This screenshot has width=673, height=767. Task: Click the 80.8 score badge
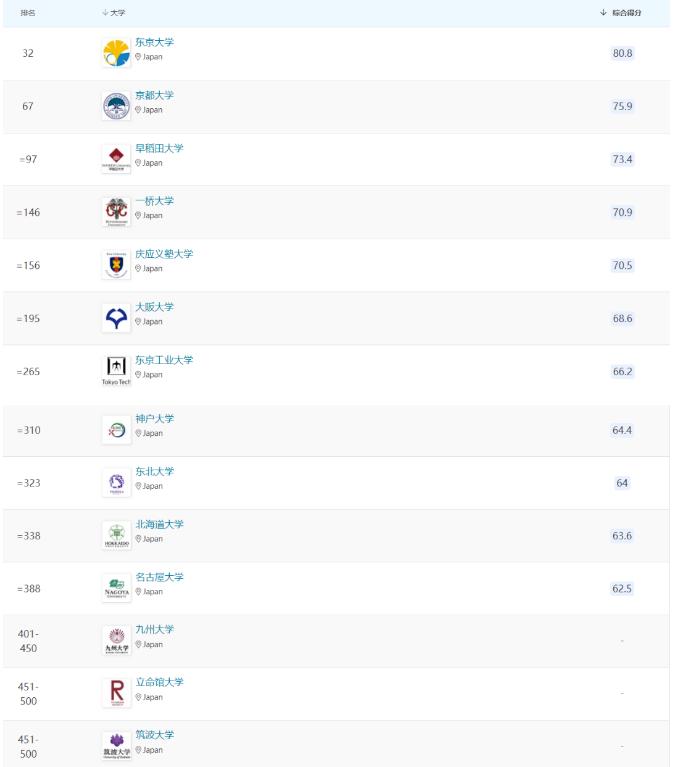click(x=621, y=52)
